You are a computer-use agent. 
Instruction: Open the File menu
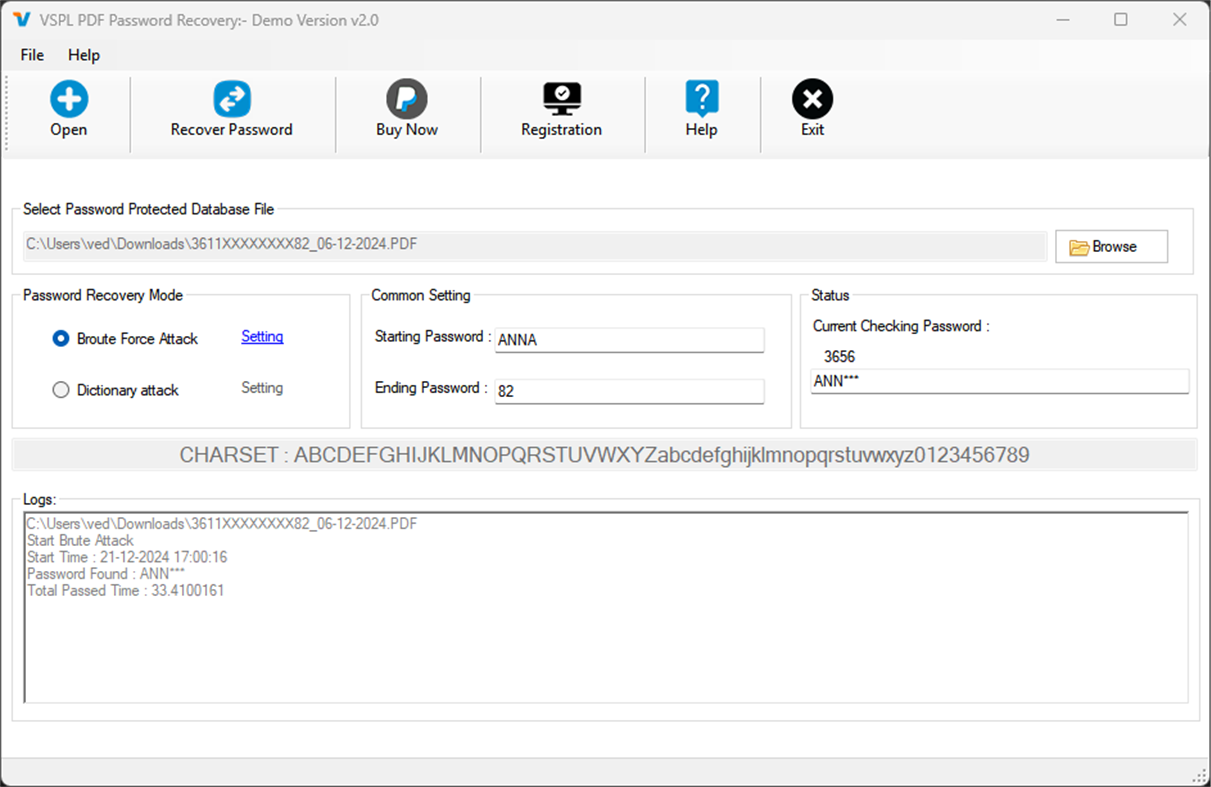pyautogui.click(x=31, y=55)
